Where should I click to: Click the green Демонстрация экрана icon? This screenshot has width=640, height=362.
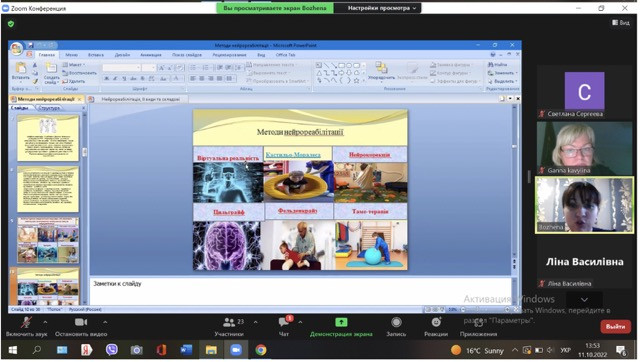point(341,322)
